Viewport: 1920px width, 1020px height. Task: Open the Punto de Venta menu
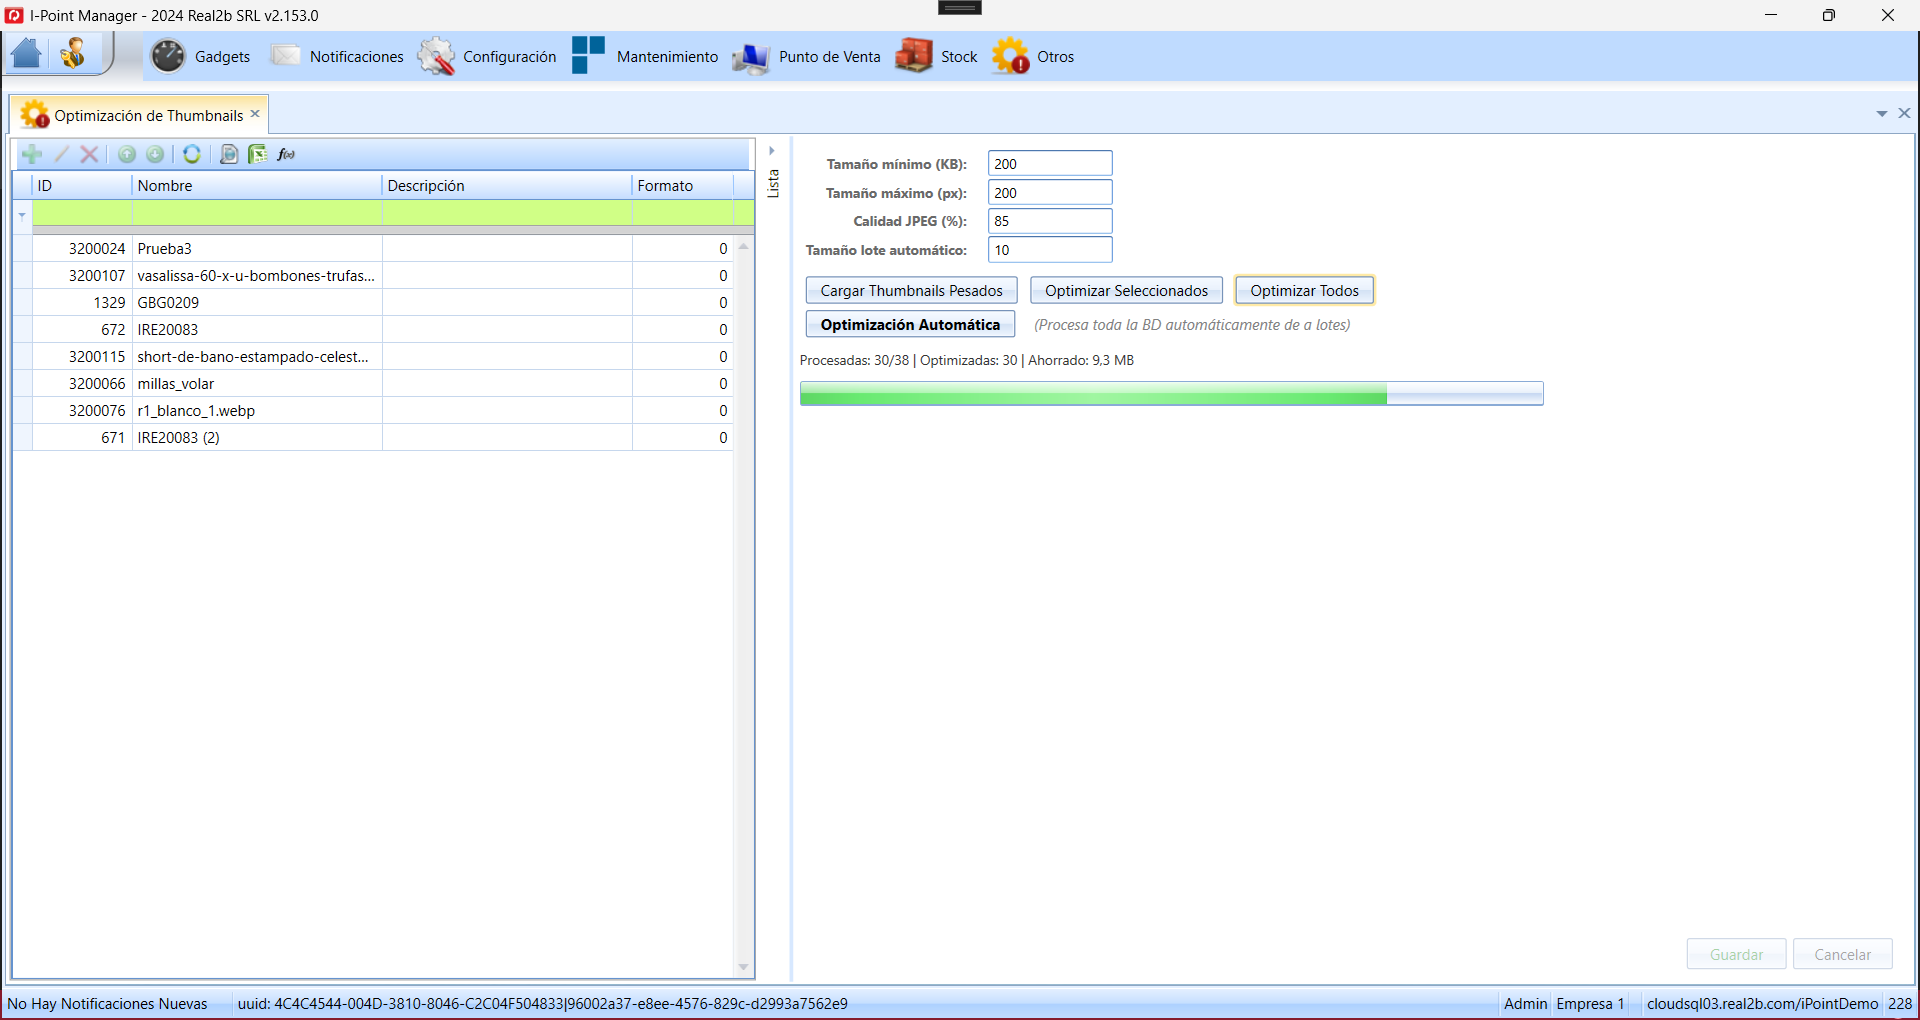point(829,57)
